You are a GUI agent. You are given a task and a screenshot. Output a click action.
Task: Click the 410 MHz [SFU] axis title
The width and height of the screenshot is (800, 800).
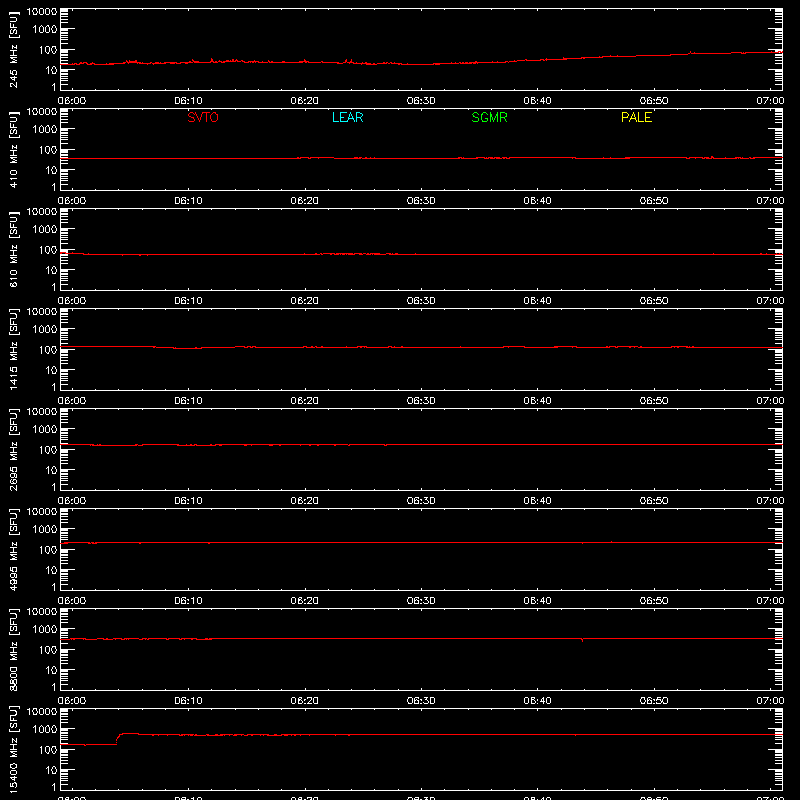13,149
